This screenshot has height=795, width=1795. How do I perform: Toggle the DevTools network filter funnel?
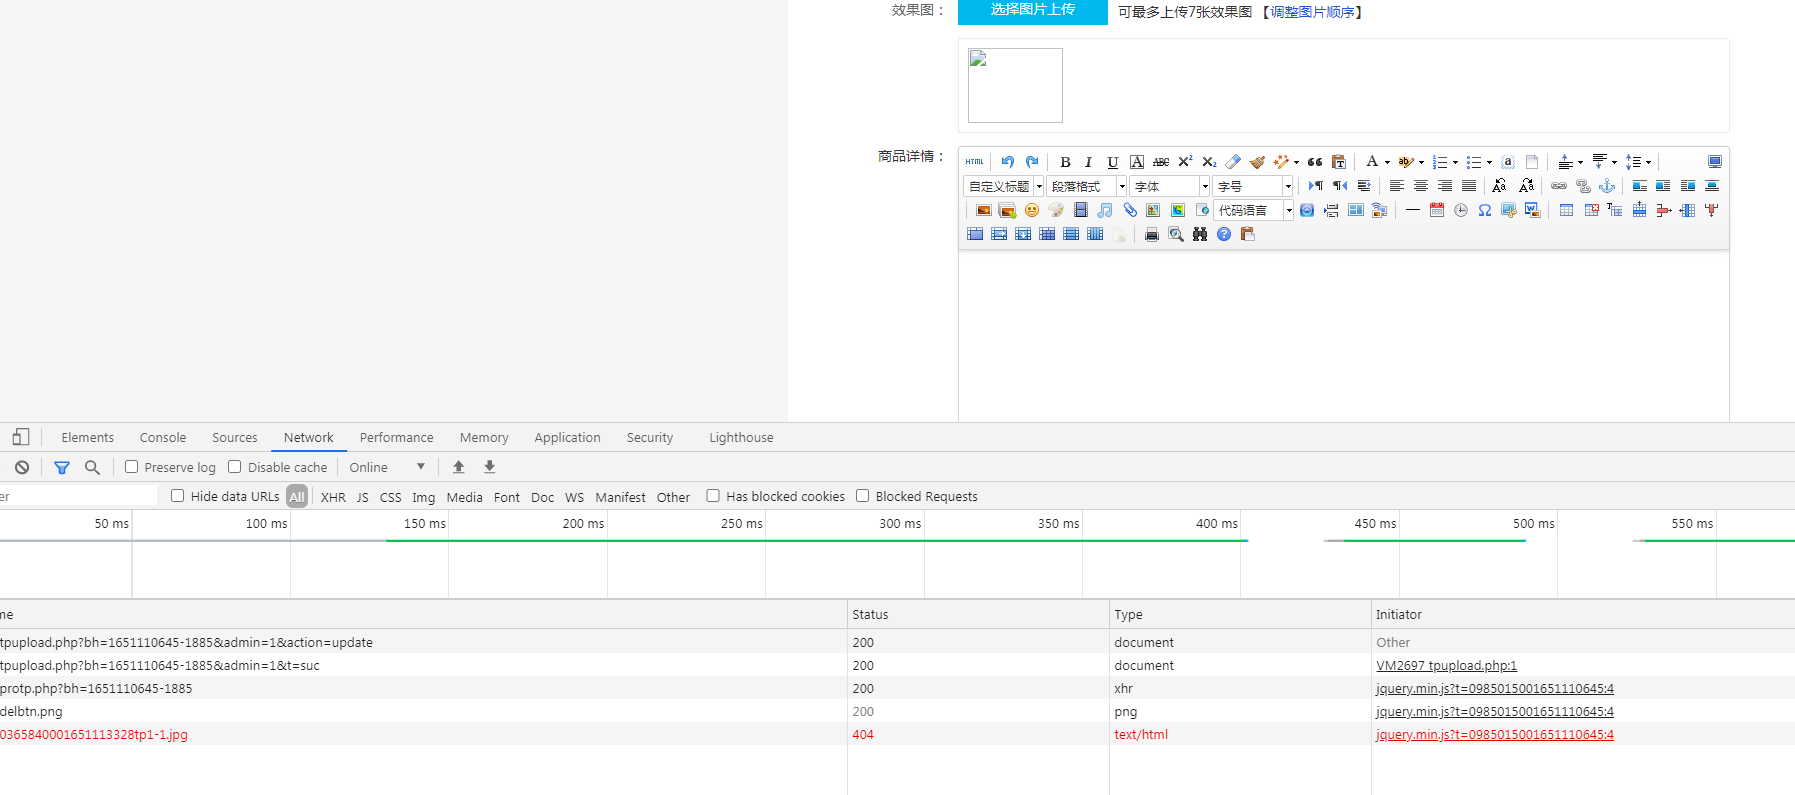tap(62, 467)
